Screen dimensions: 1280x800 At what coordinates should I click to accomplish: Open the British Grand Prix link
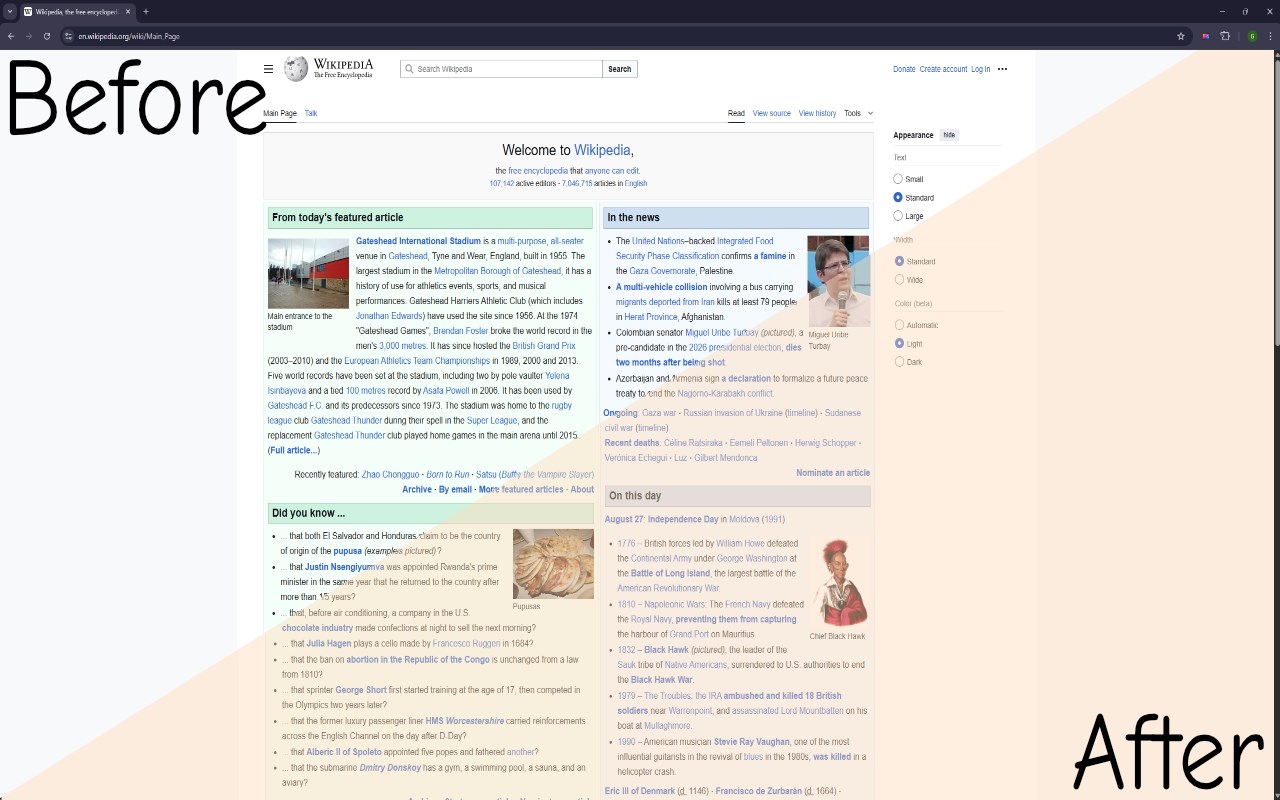544,346
